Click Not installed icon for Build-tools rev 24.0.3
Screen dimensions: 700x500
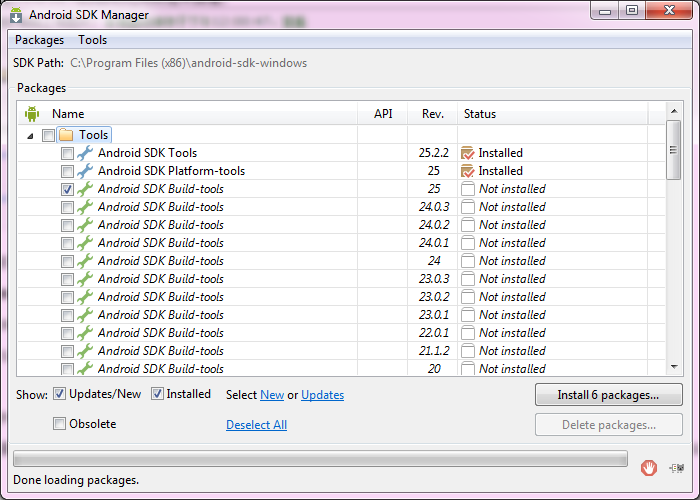pos(468,207)
